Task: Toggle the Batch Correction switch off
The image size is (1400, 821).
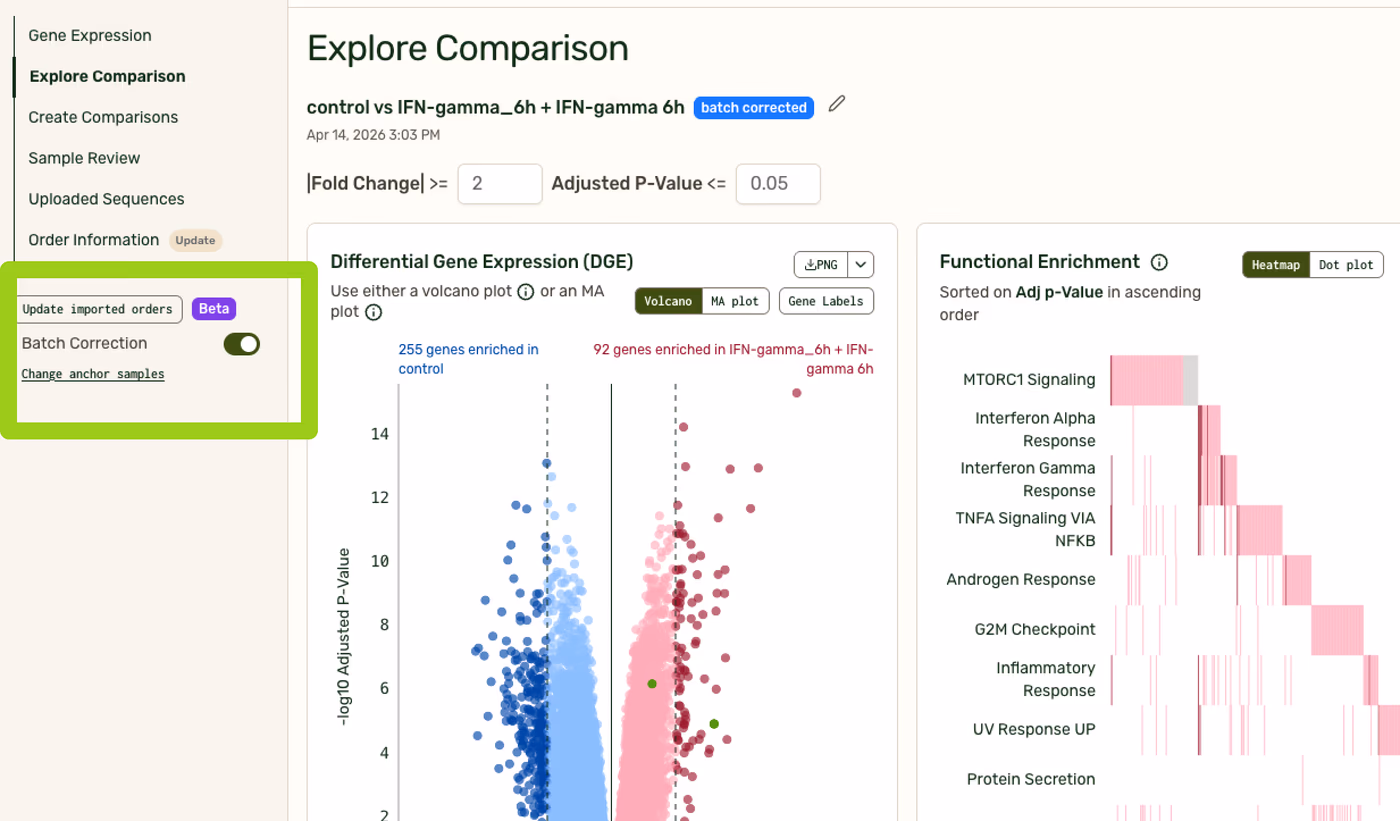Action: (241, 344)
